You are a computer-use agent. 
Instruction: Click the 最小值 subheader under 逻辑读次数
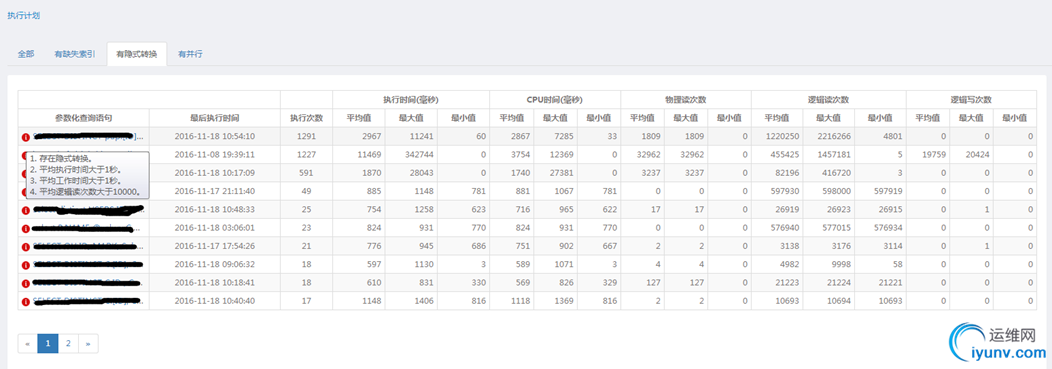(880, 118)
